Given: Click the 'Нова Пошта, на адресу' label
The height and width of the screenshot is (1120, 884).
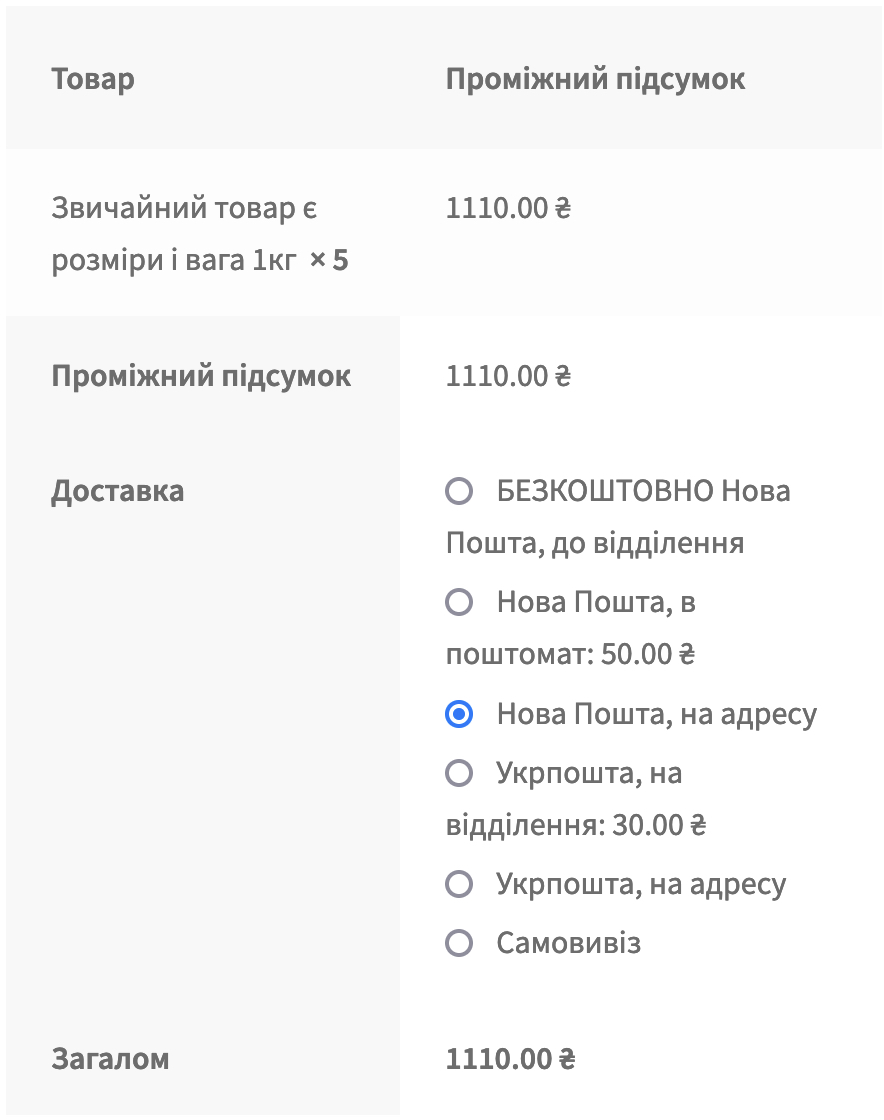Looking at the screenshot, I should 657,715.
